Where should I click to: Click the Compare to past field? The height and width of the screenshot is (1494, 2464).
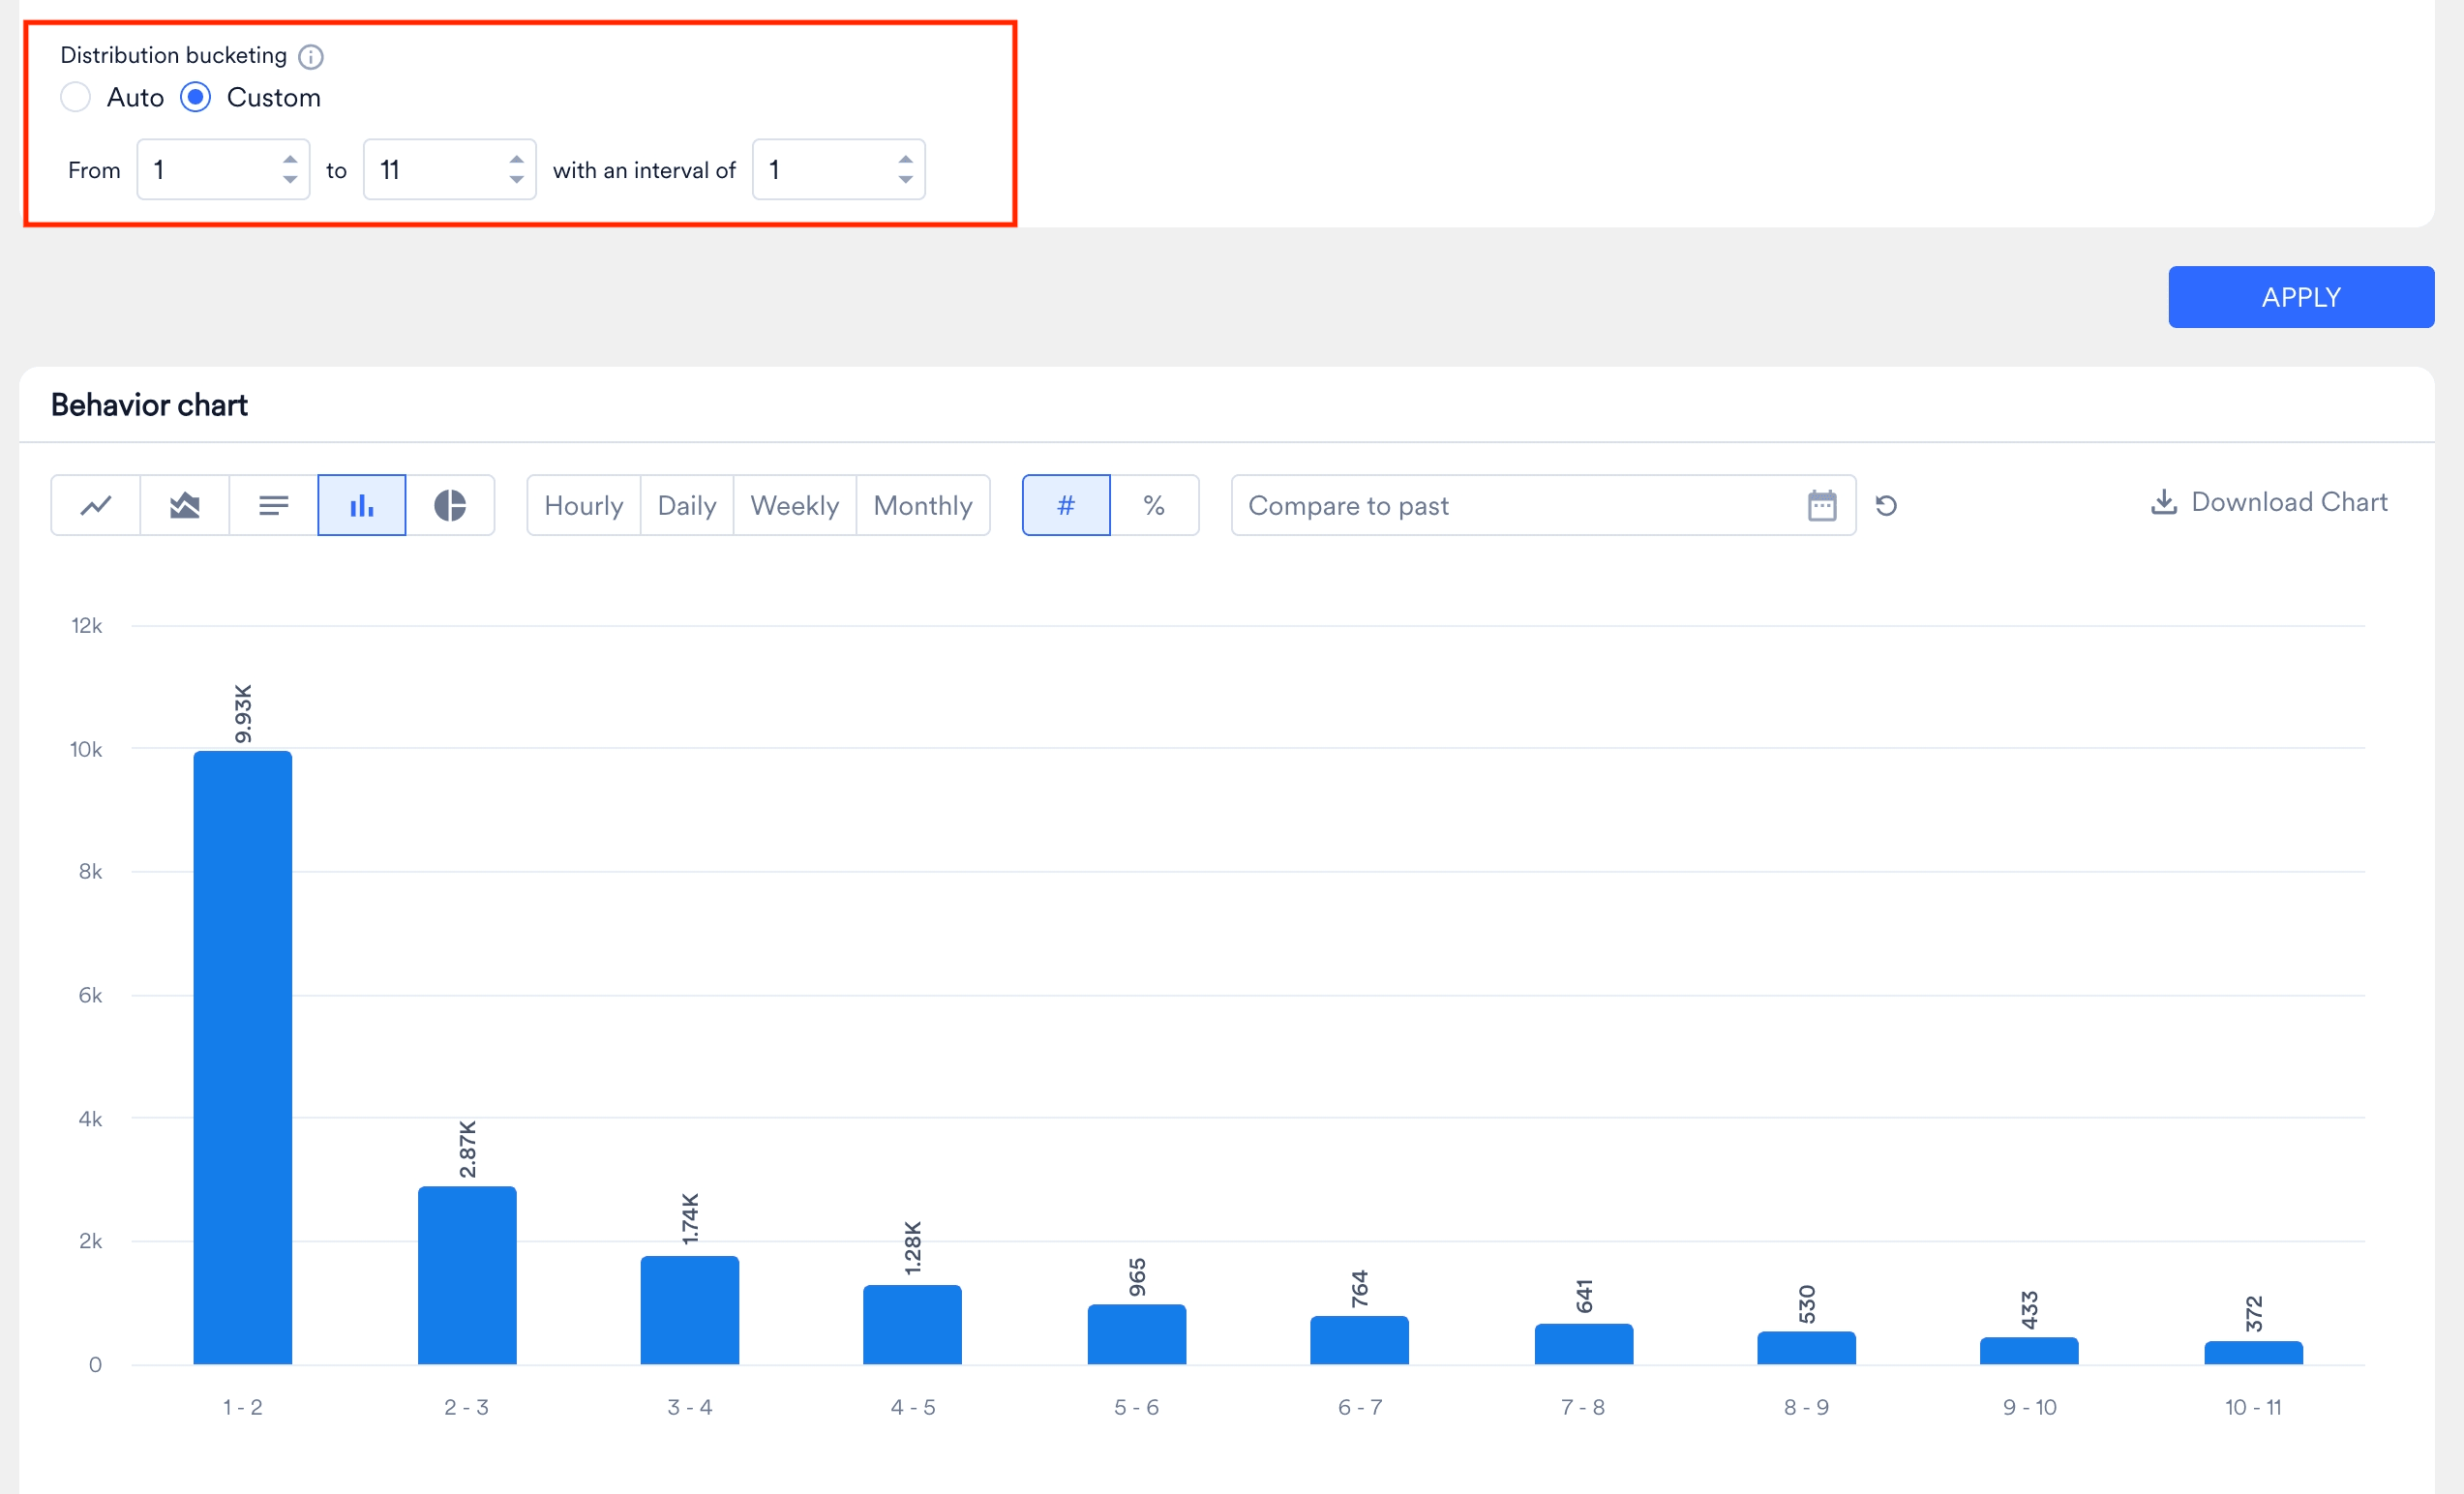[x=1543, y=505]
